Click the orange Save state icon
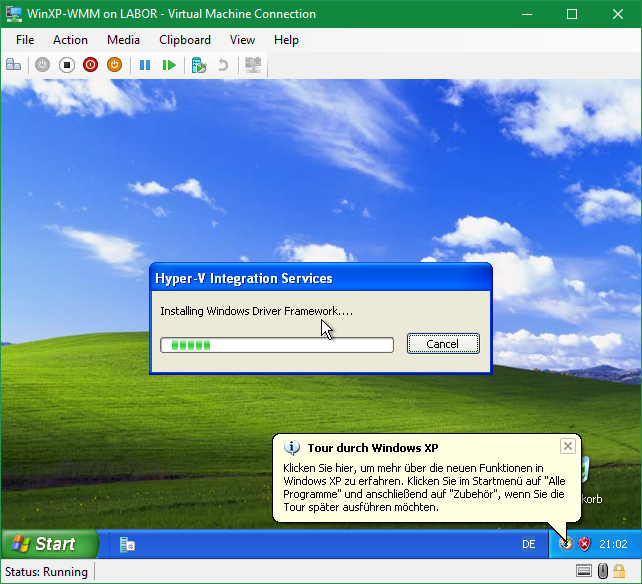 pyautogui.click(x=115, y=65)
